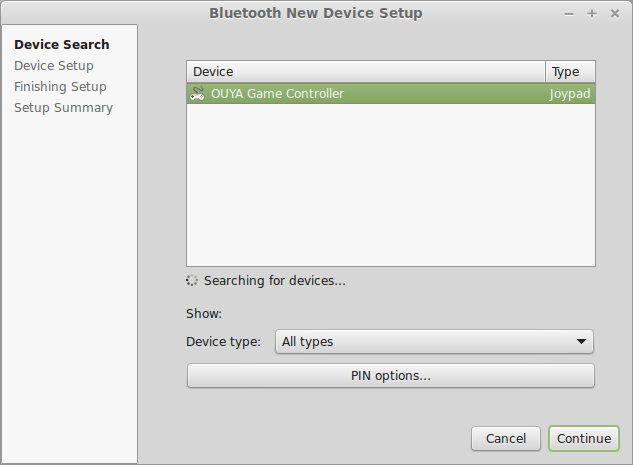Image resolution: width=633 pixels, height=465 pixels.
Task: Select the Finishing Setup sidebar step
Action: coord(60,87)
